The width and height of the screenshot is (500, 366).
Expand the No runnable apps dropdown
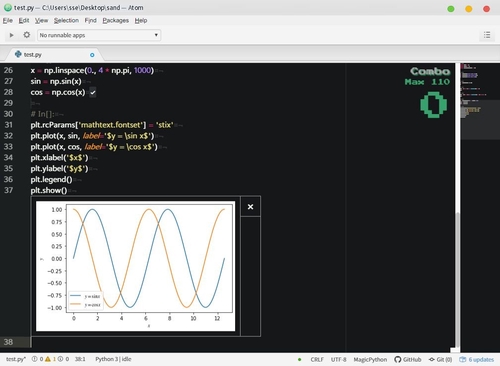pyautogui.click(x=99, y=35)
